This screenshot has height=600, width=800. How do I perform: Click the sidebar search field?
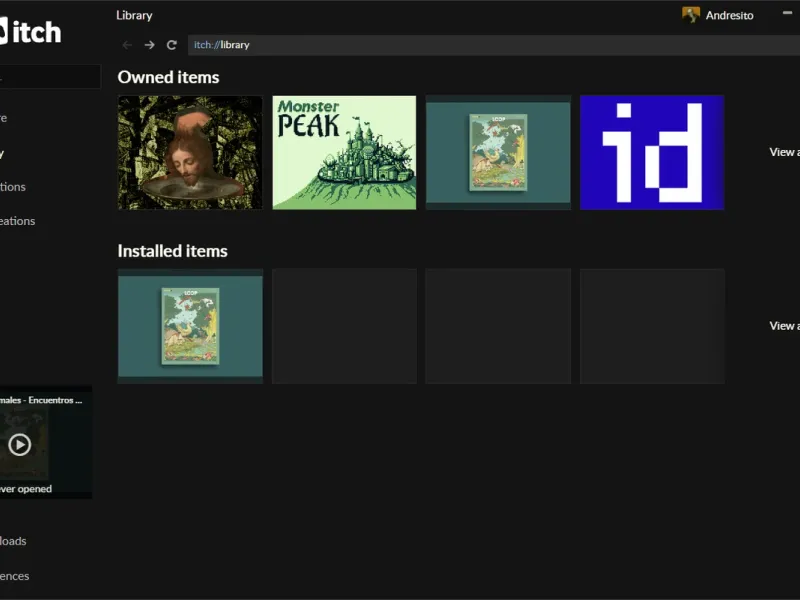click(x=50, y=77)
